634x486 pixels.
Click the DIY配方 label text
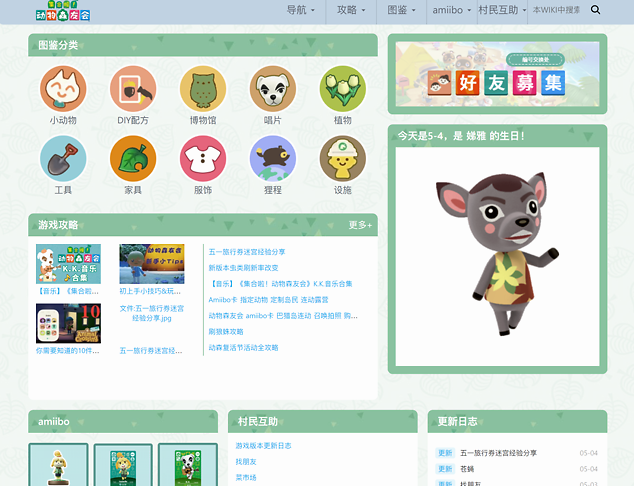[133, 120]
